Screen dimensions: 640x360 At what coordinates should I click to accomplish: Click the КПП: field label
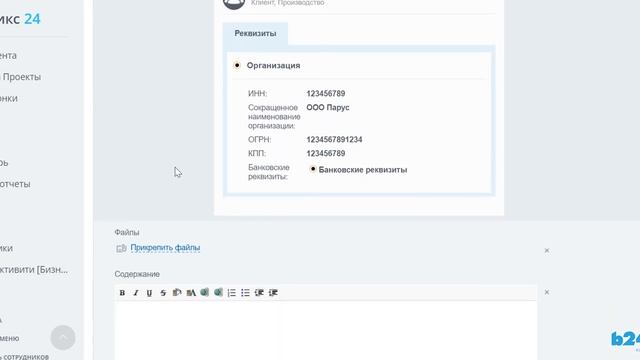(257, 153)
